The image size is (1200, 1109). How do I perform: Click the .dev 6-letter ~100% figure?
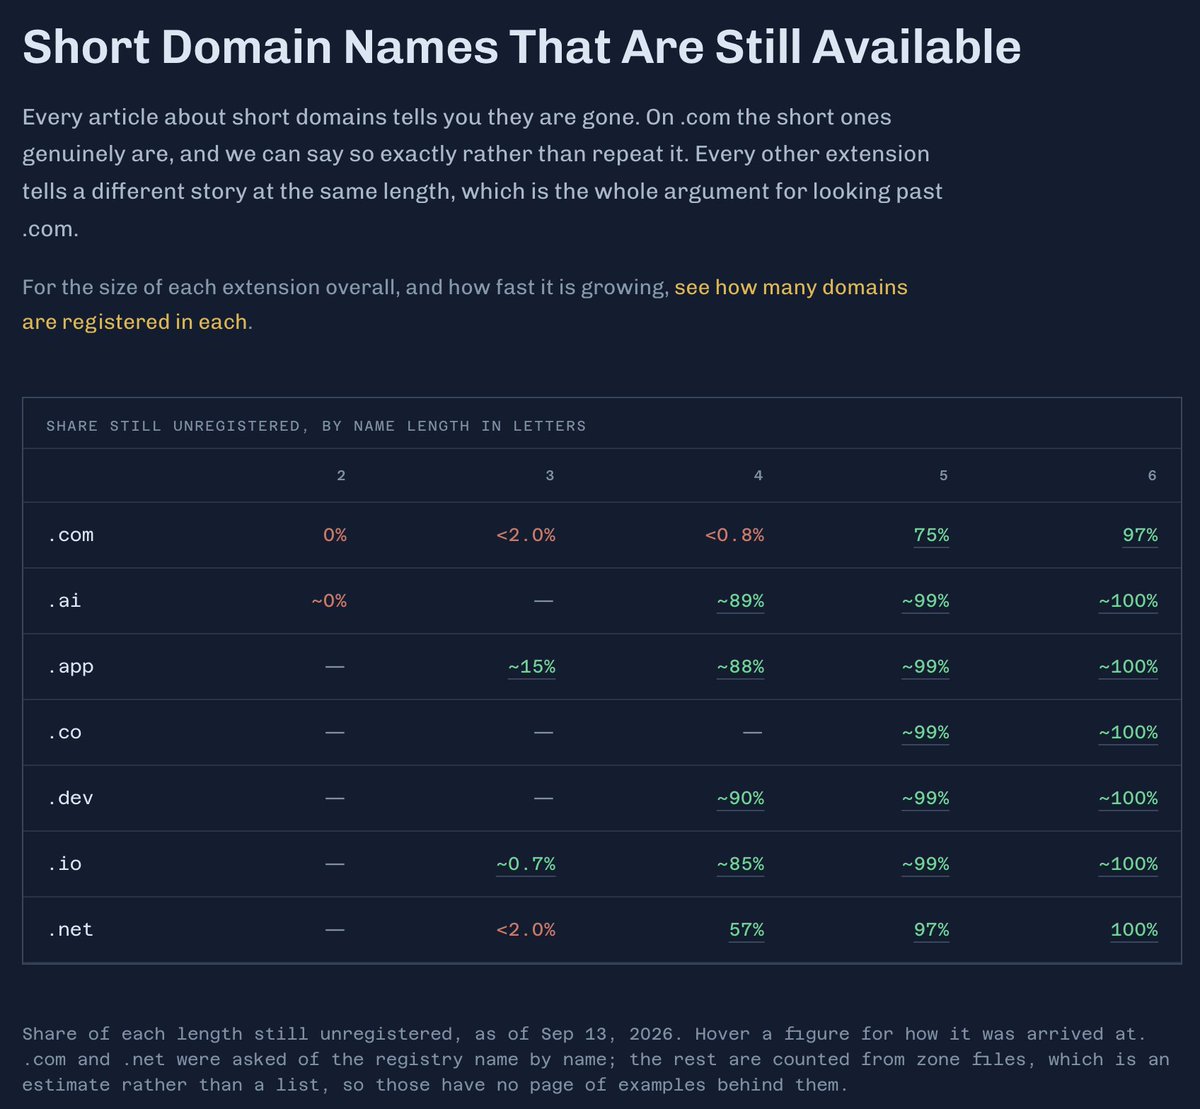tap(1128, 798)
